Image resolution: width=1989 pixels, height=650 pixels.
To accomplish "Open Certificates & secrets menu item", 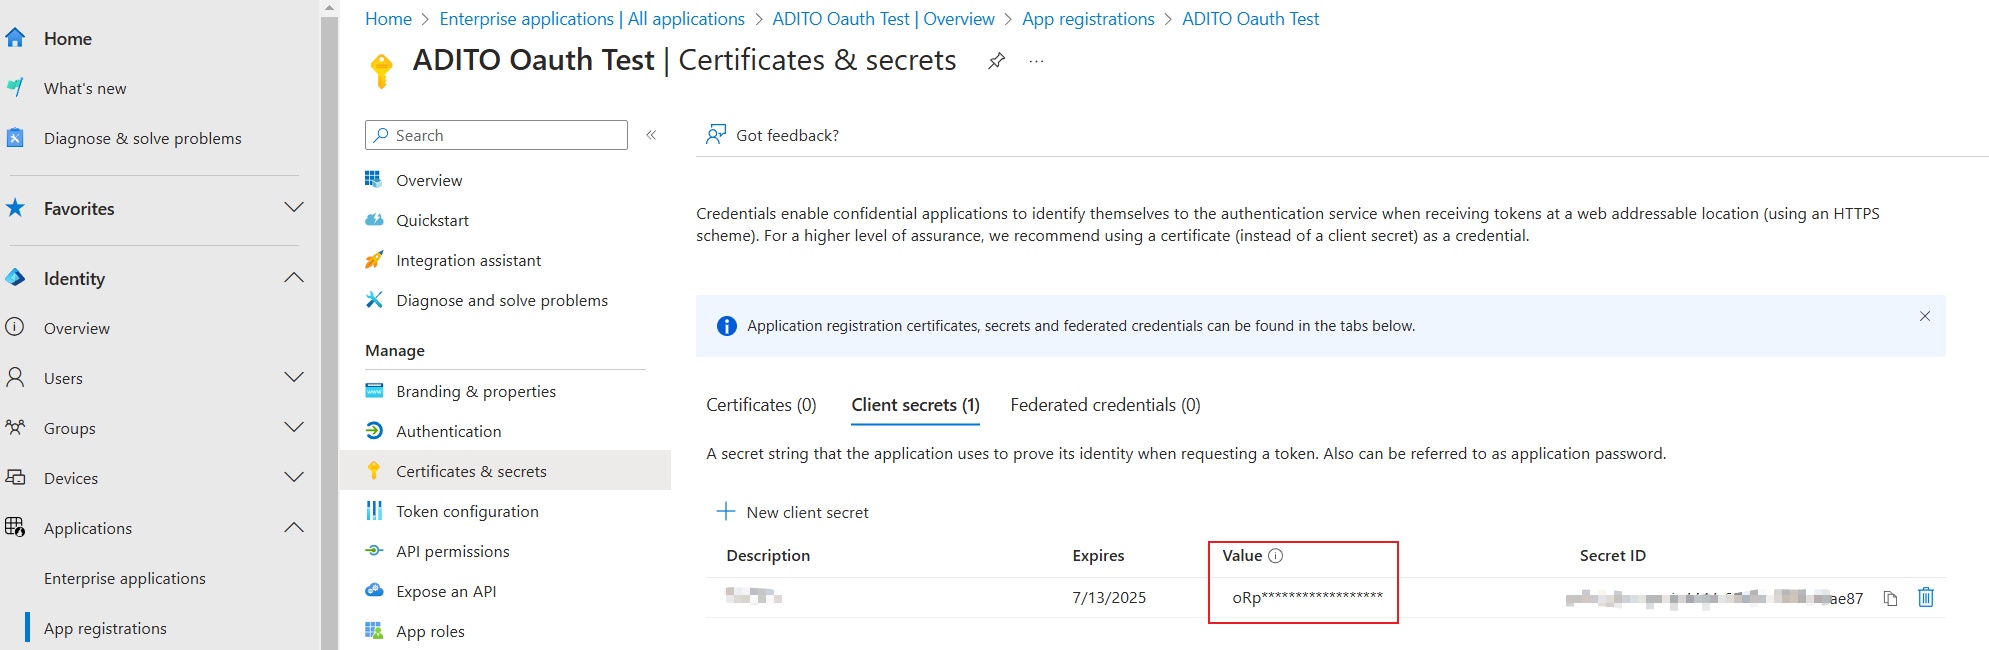I will click(505, 470).
